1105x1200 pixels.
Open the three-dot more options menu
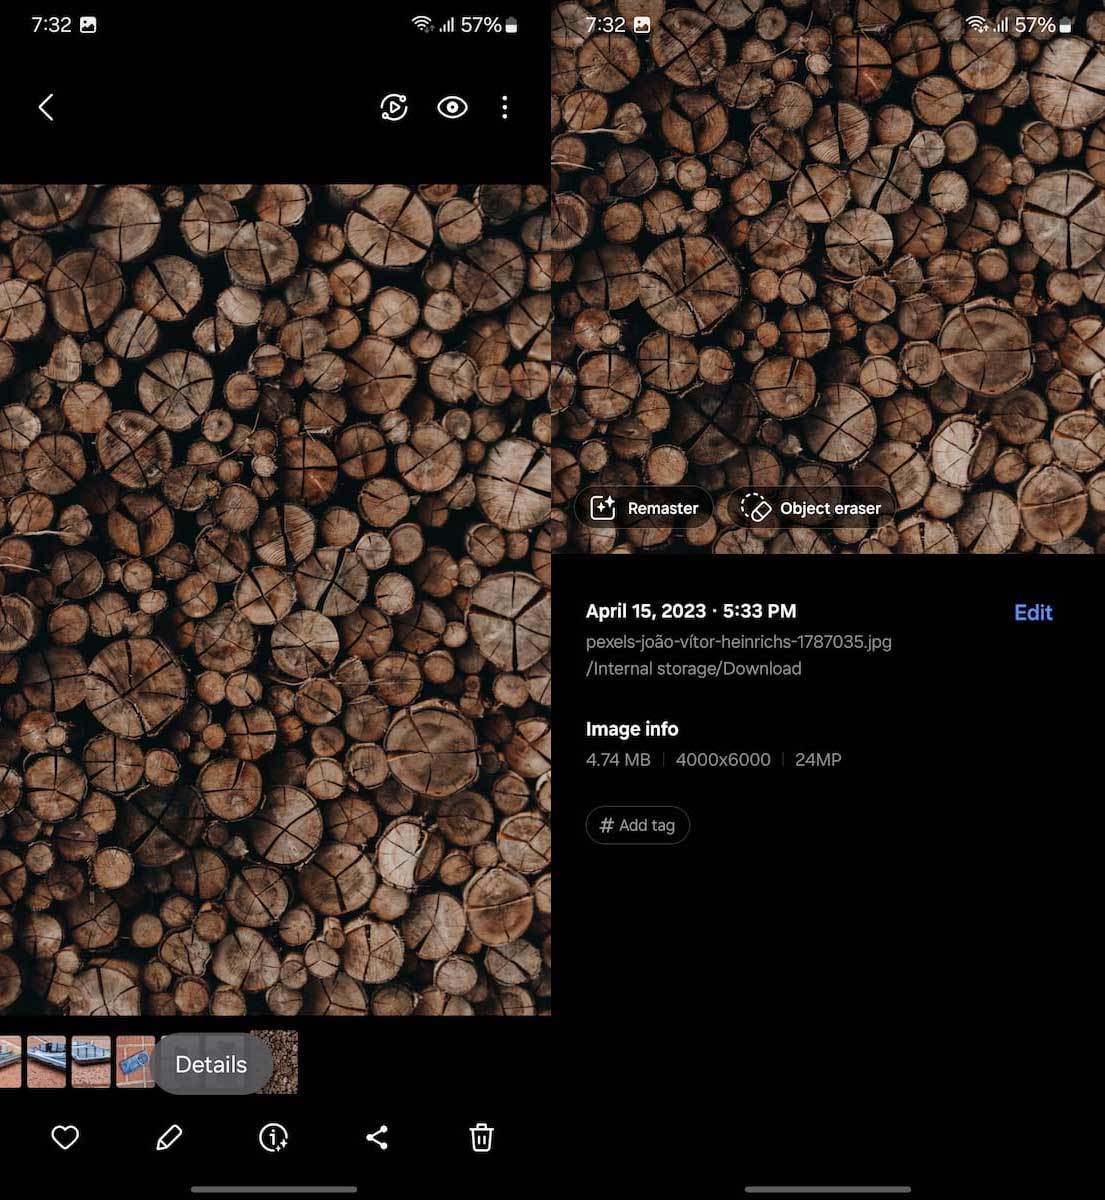click(505, 107)
